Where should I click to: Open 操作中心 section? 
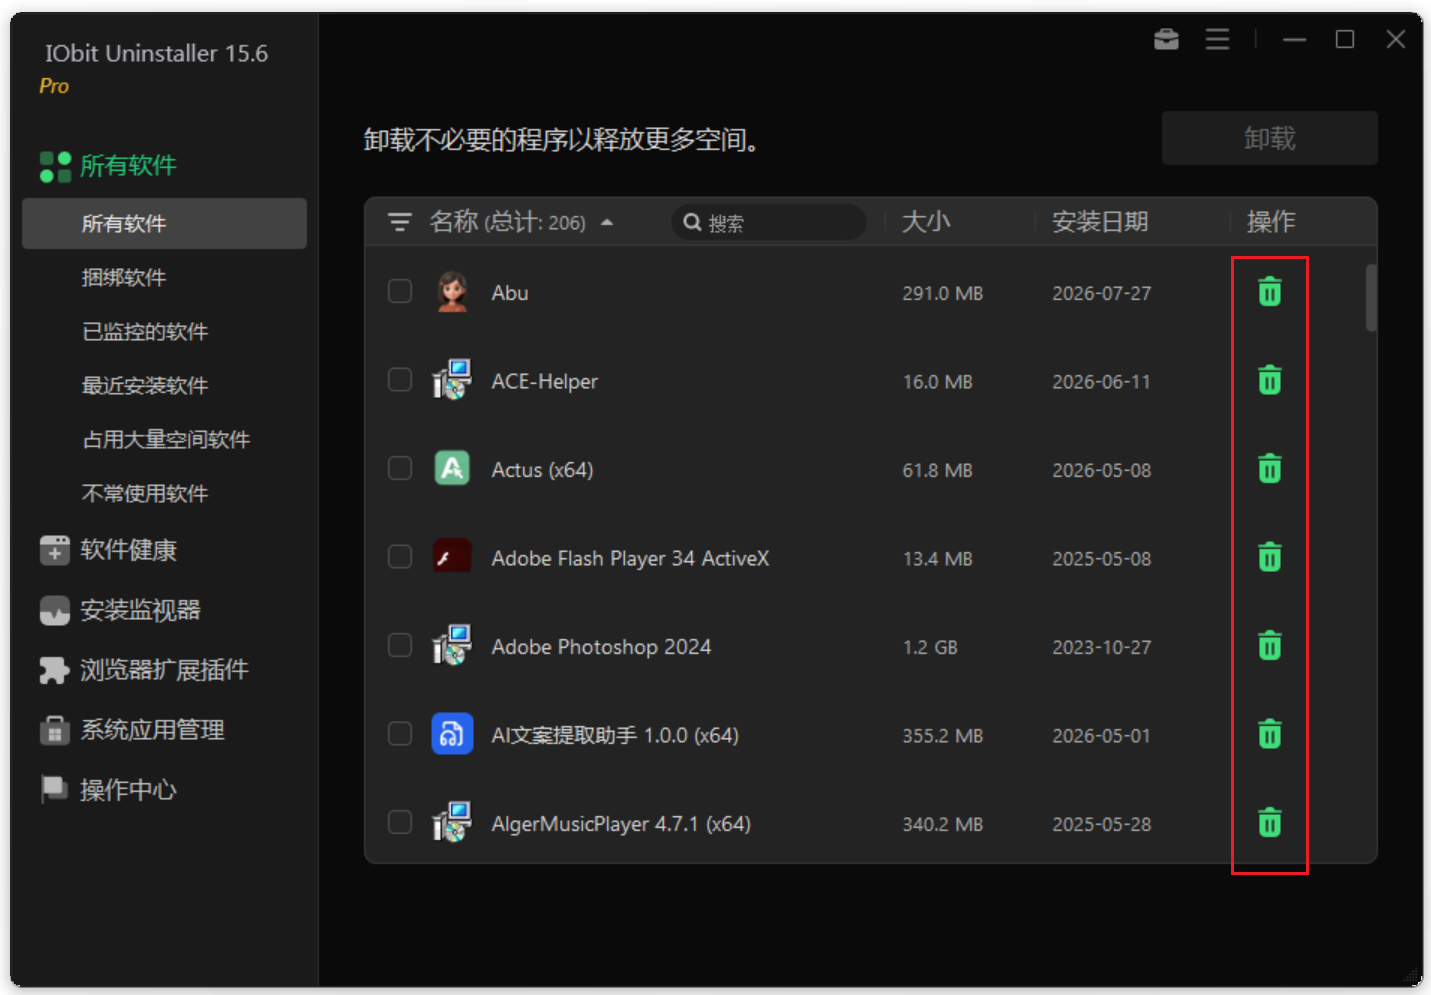click(108, 790)
